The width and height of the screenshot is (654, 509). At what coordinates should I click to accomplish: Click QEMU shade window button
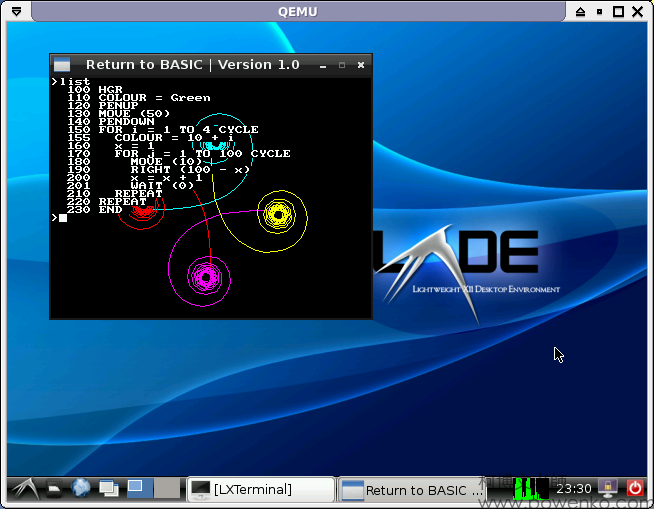click(580, 12)
